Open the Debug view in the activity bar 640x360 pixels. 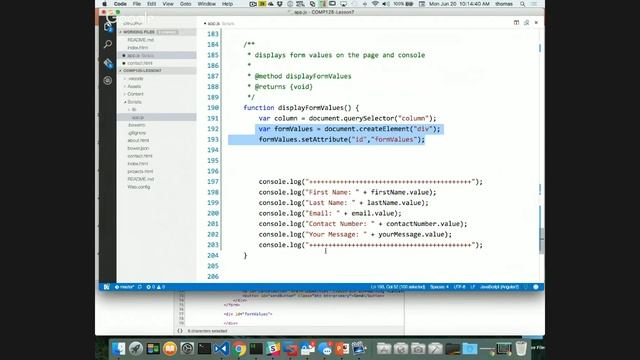108,80
